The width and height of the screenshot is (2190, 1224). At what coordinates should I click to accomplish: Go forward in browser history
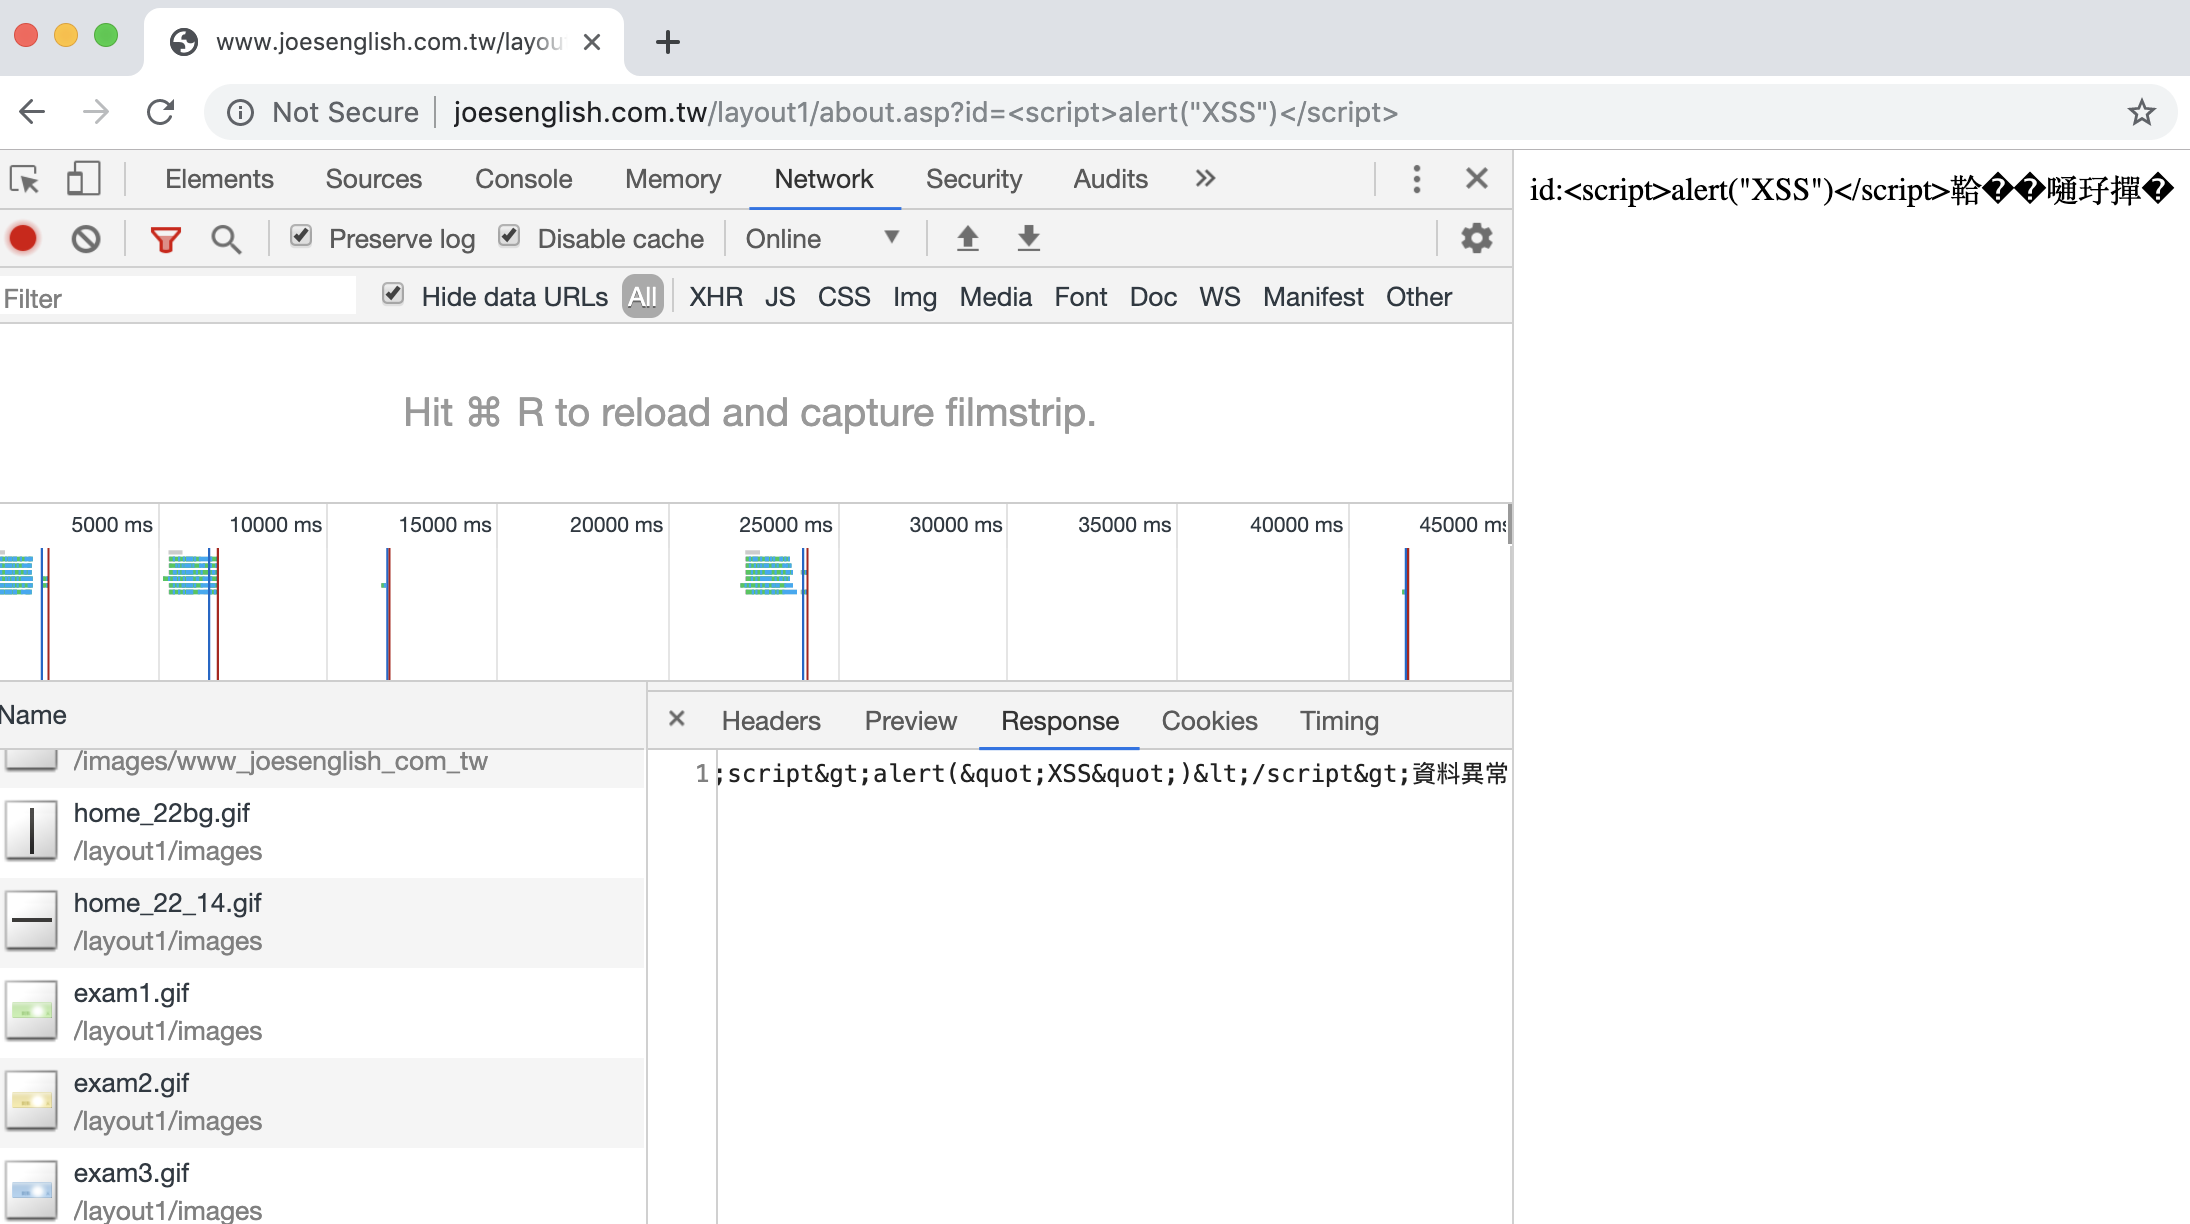96,112
